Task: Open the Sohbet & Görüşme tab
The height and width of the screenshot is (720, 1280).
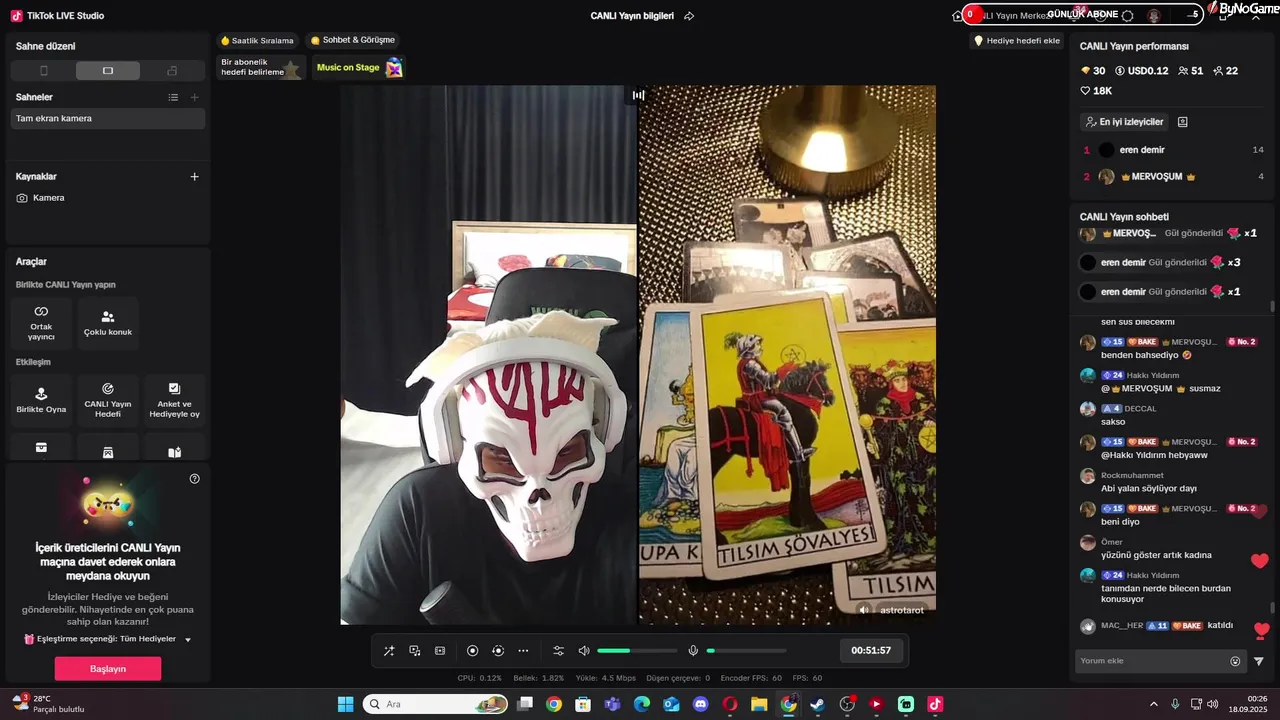Action: (x=353, y=41)
